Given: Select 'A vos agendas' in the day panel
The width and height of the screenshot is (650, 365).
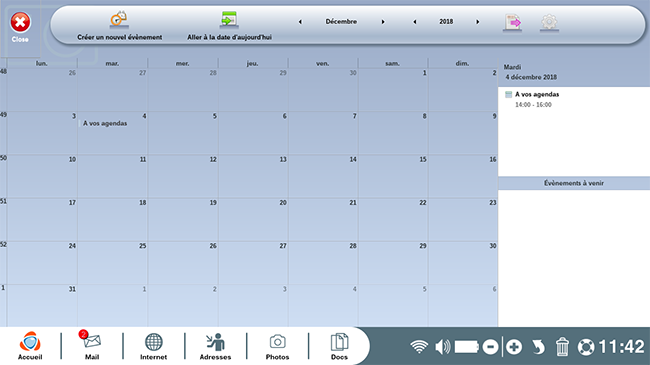Looking at the screenshot, I should click(537, 94).
